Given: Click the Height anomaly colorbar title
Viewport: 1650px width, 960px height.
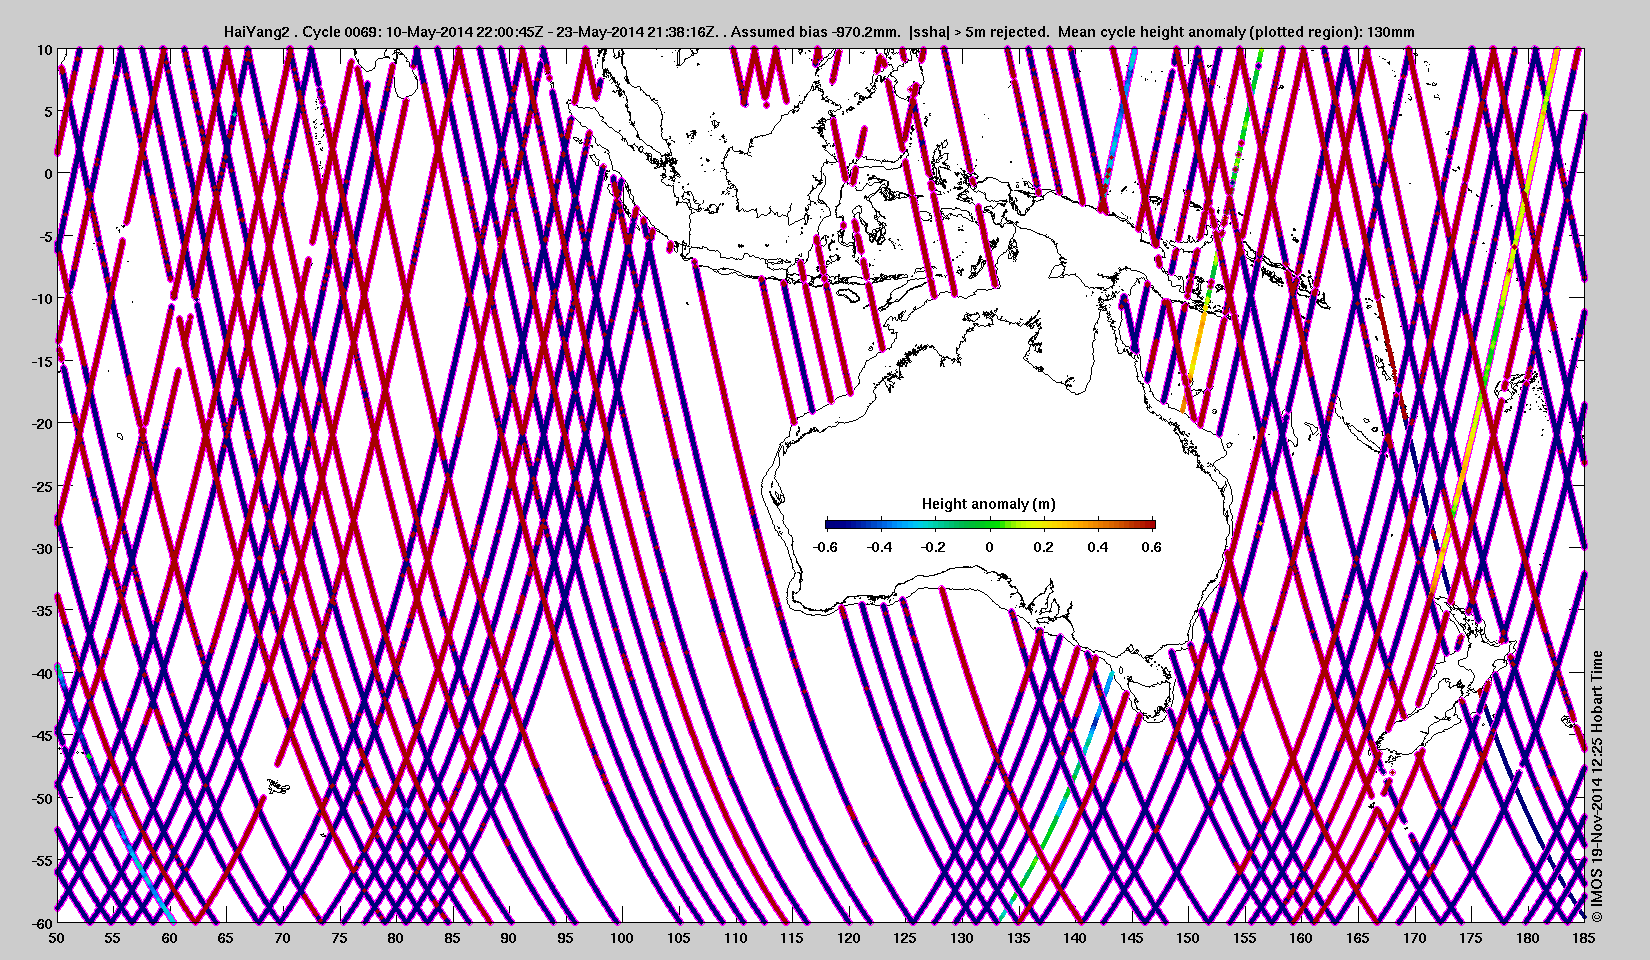Looking at the screenshot, I should (x=988, y=504).
